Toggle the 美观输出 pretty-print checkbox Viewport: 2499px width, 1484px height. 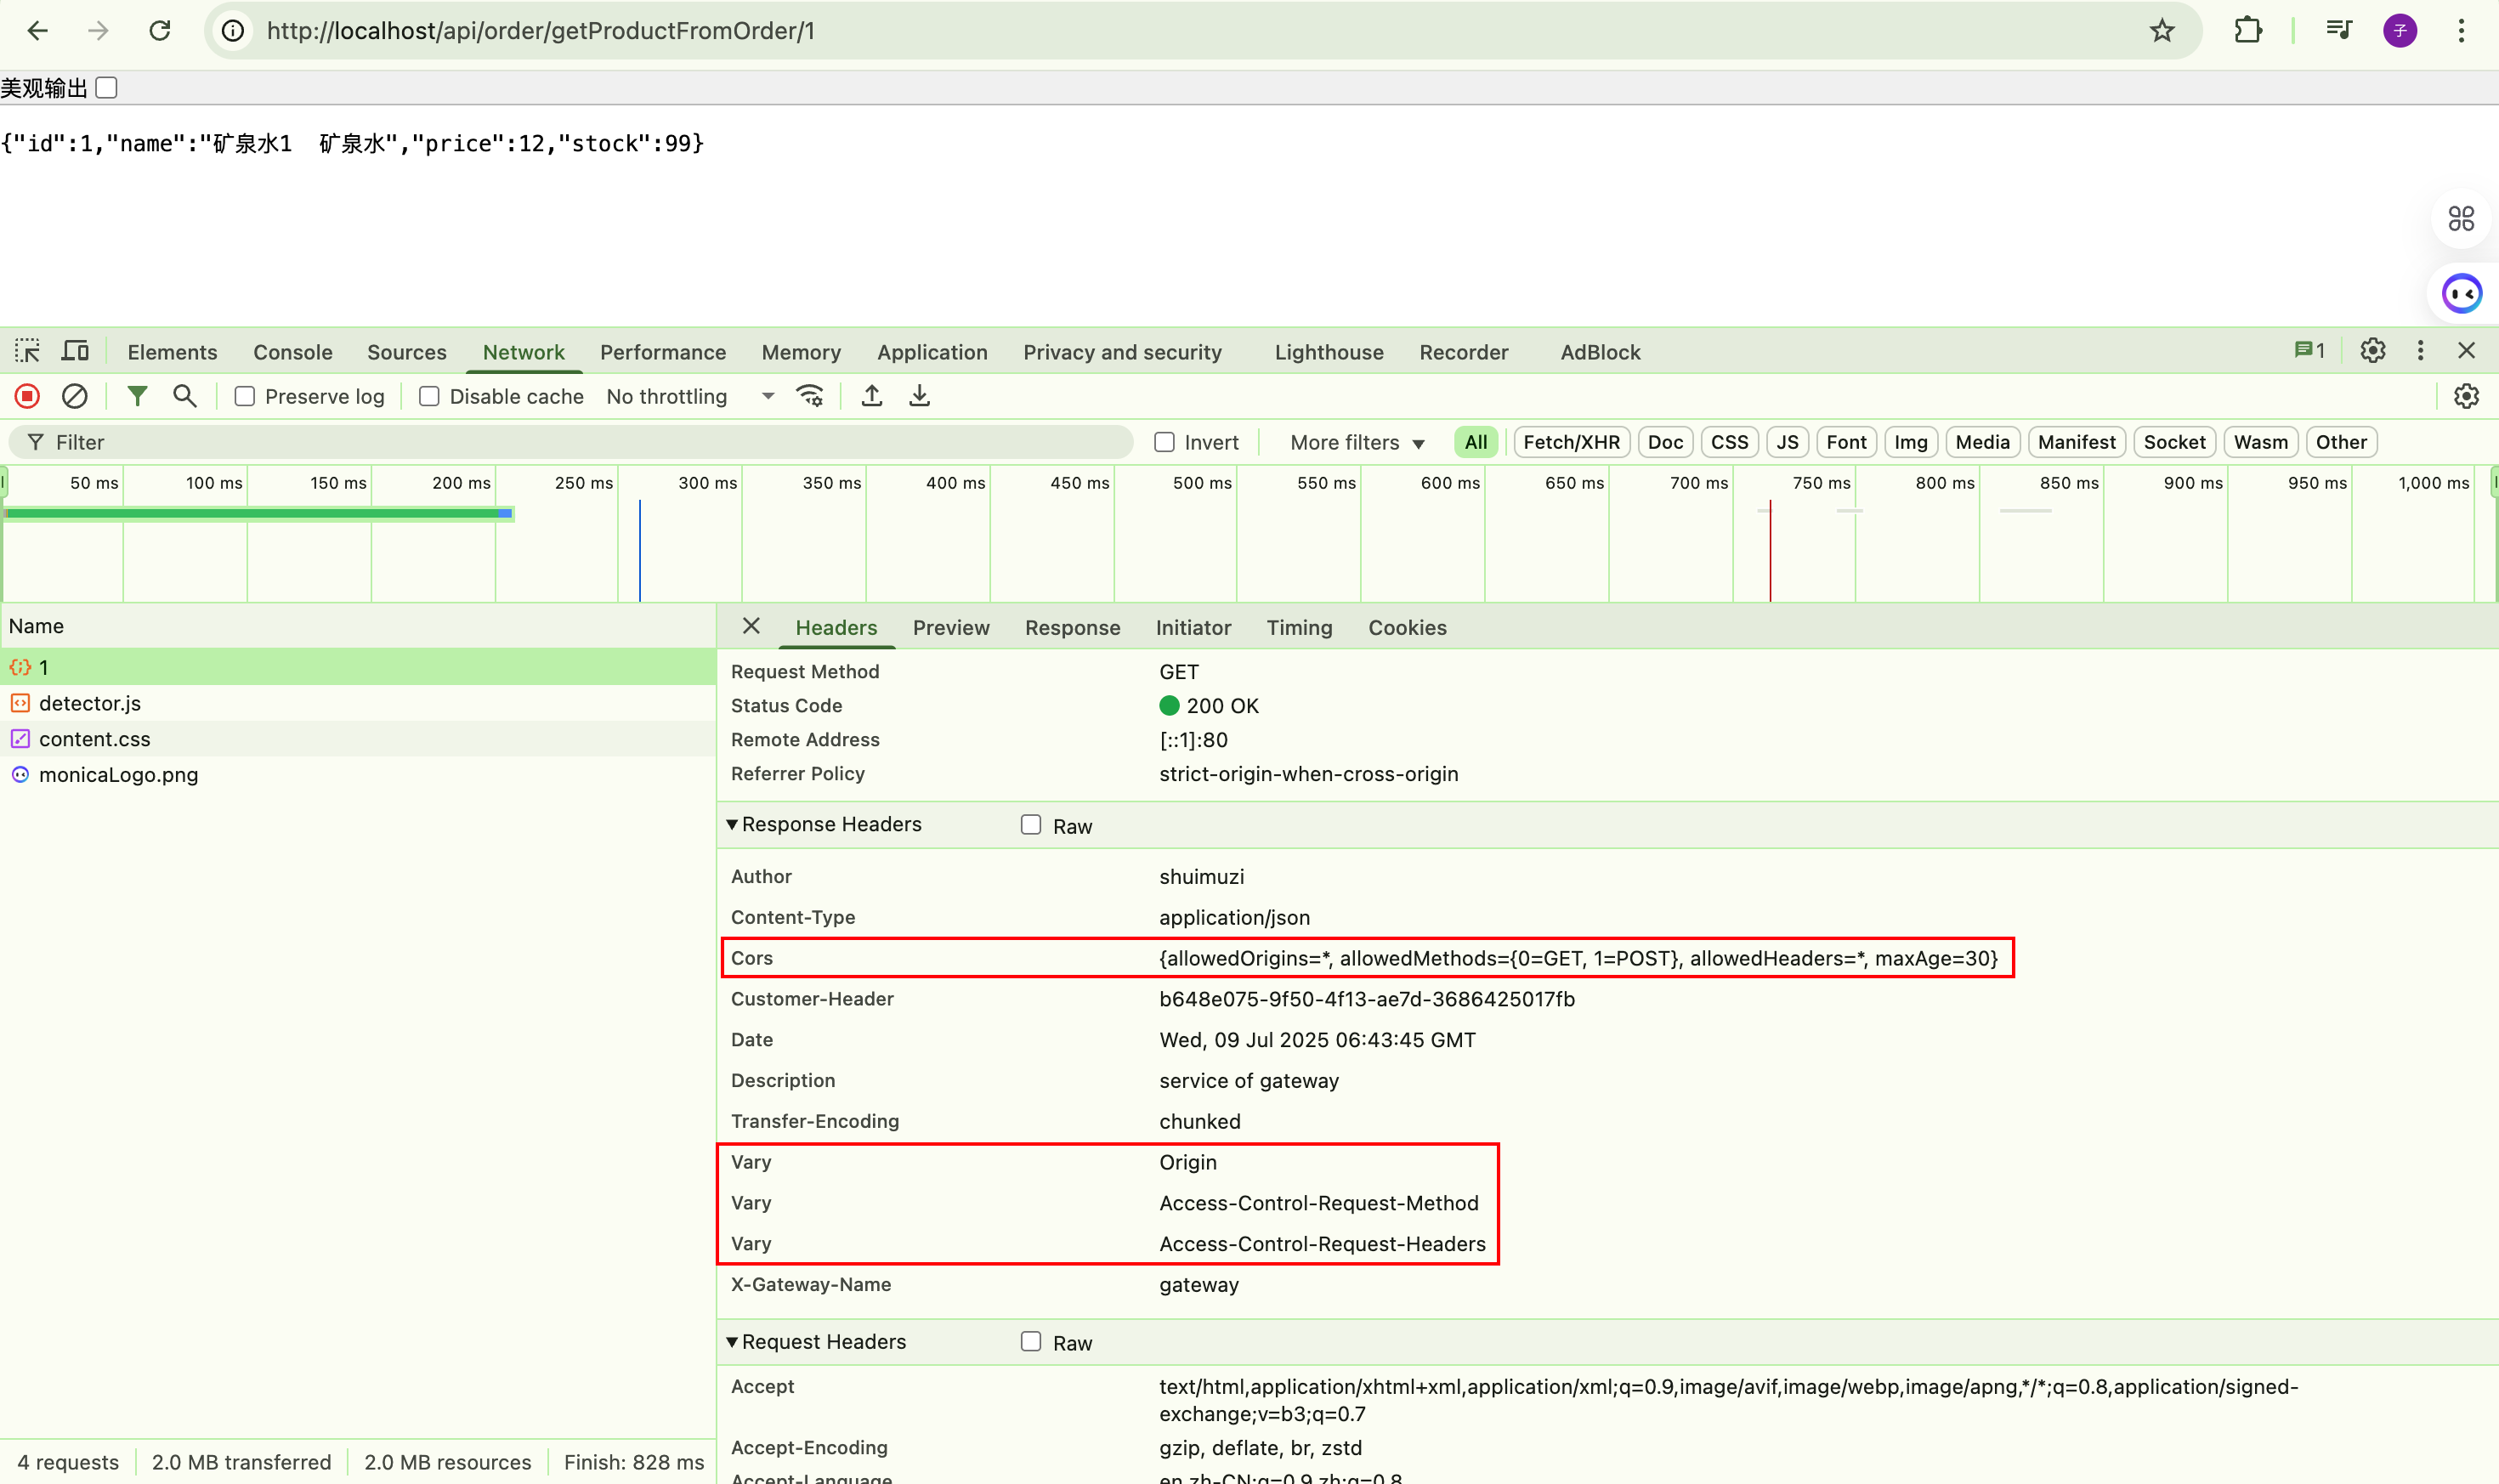point(107,88)
